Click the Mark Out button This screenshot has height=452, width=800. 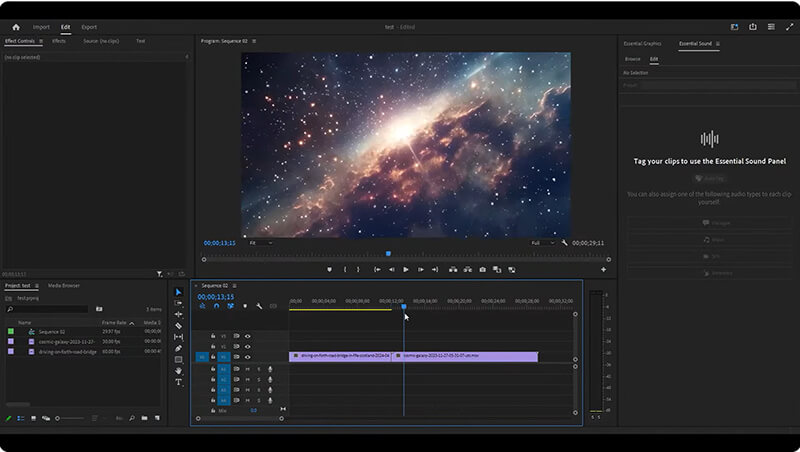(x=358, y=269)
